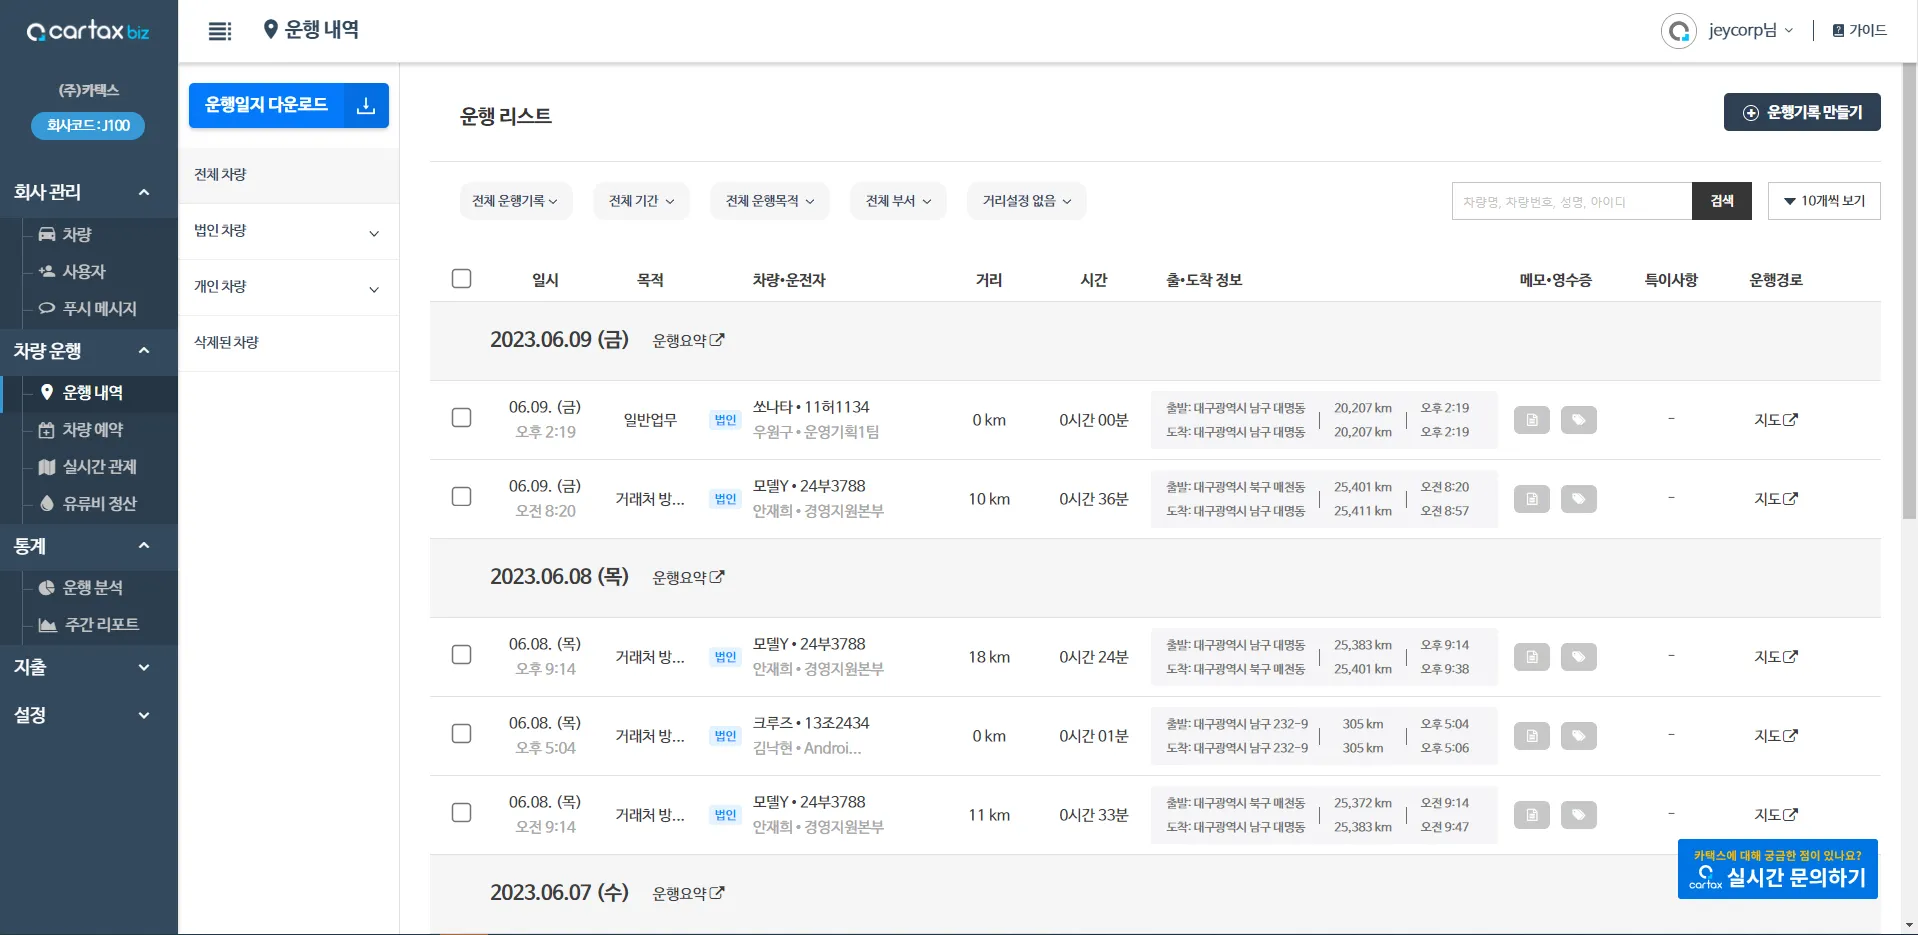
Task: Open 주간 리포트 in sidebar
Action: pos(89,625)
